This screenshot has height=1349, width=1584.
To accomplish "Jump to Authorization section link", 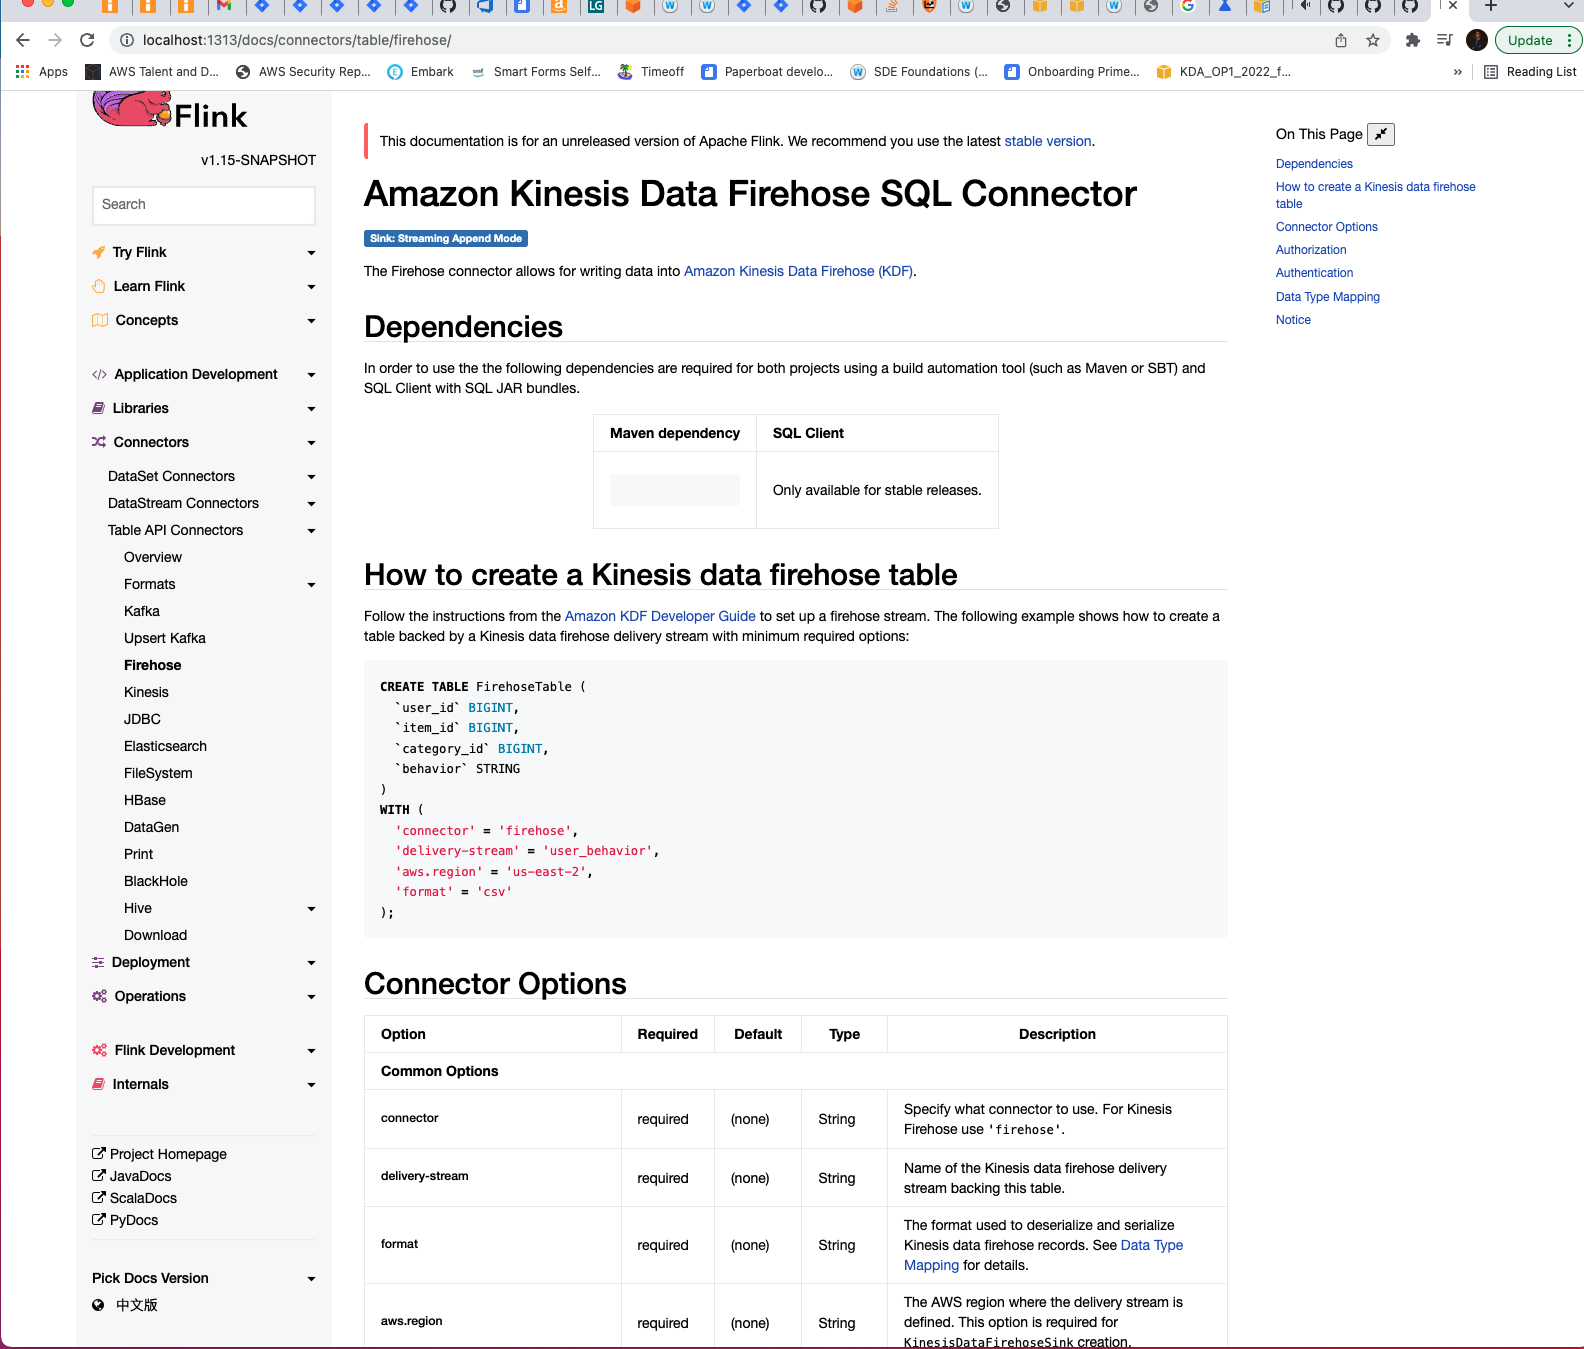I will 1311,250.
